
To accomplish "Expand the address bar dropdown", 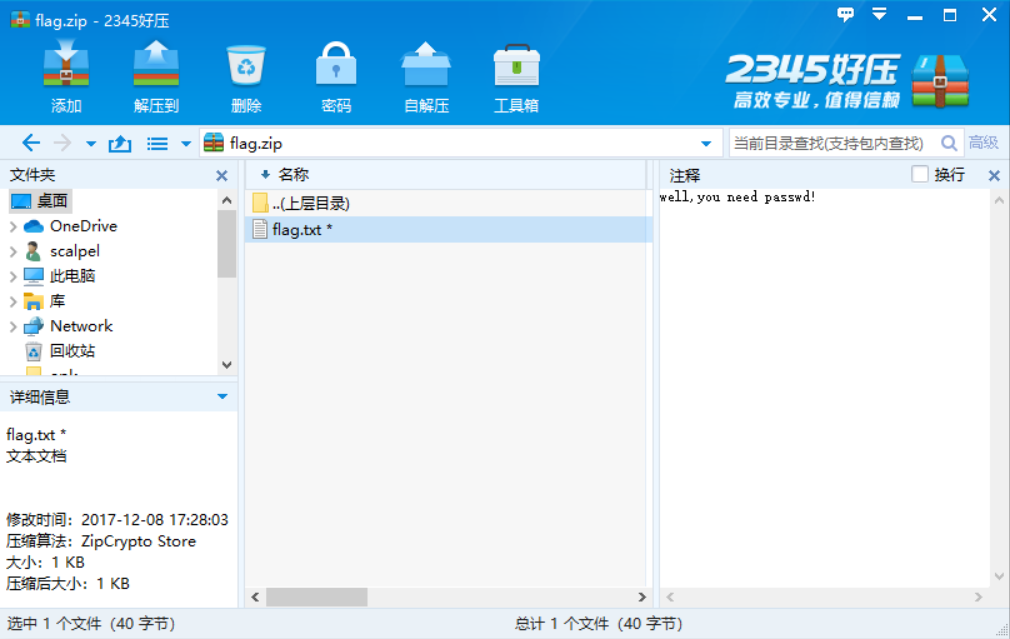I will click(x=706, y=144).
